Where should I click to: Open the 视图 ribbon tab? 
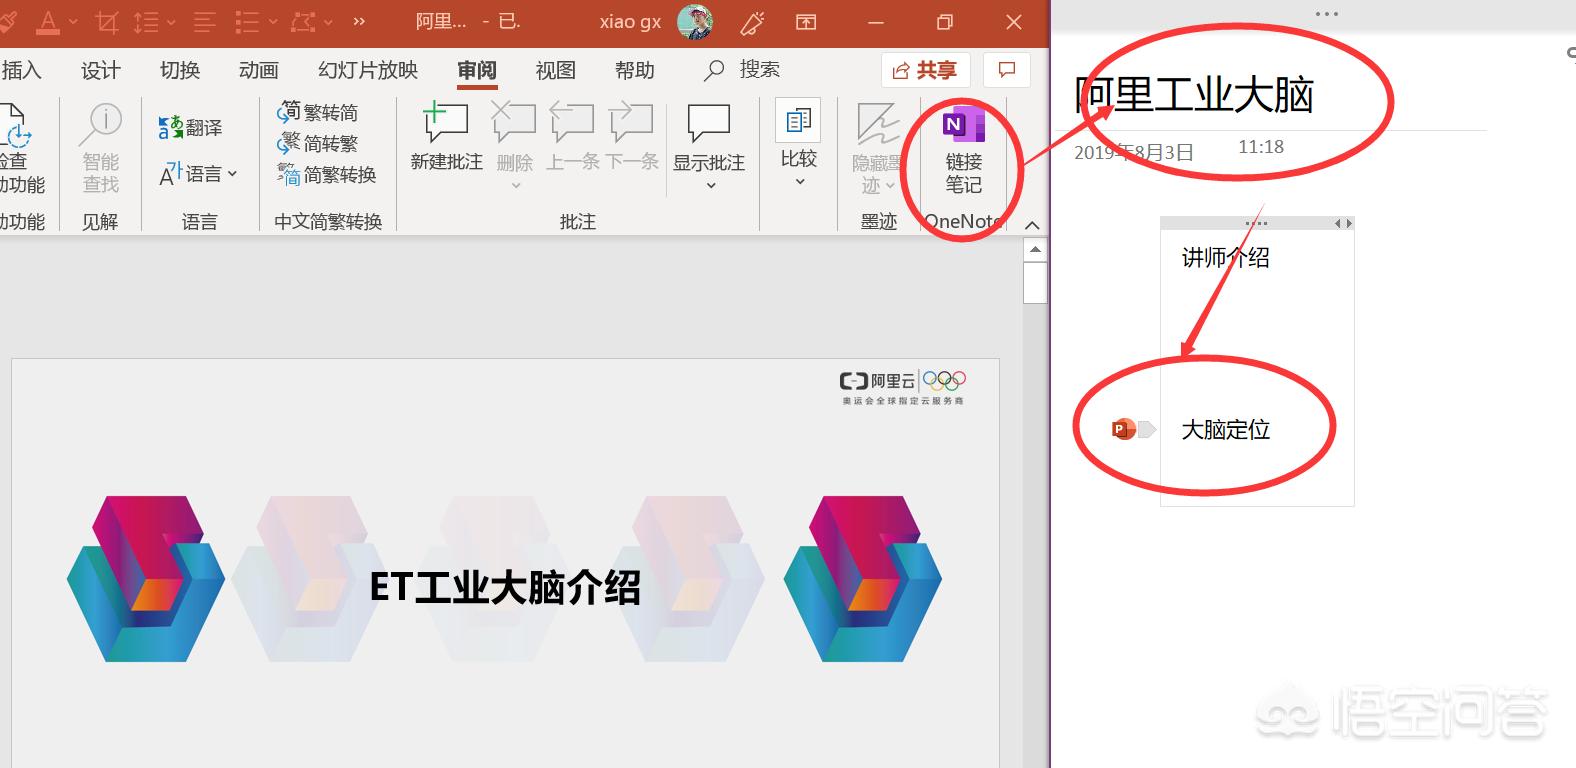556,70
